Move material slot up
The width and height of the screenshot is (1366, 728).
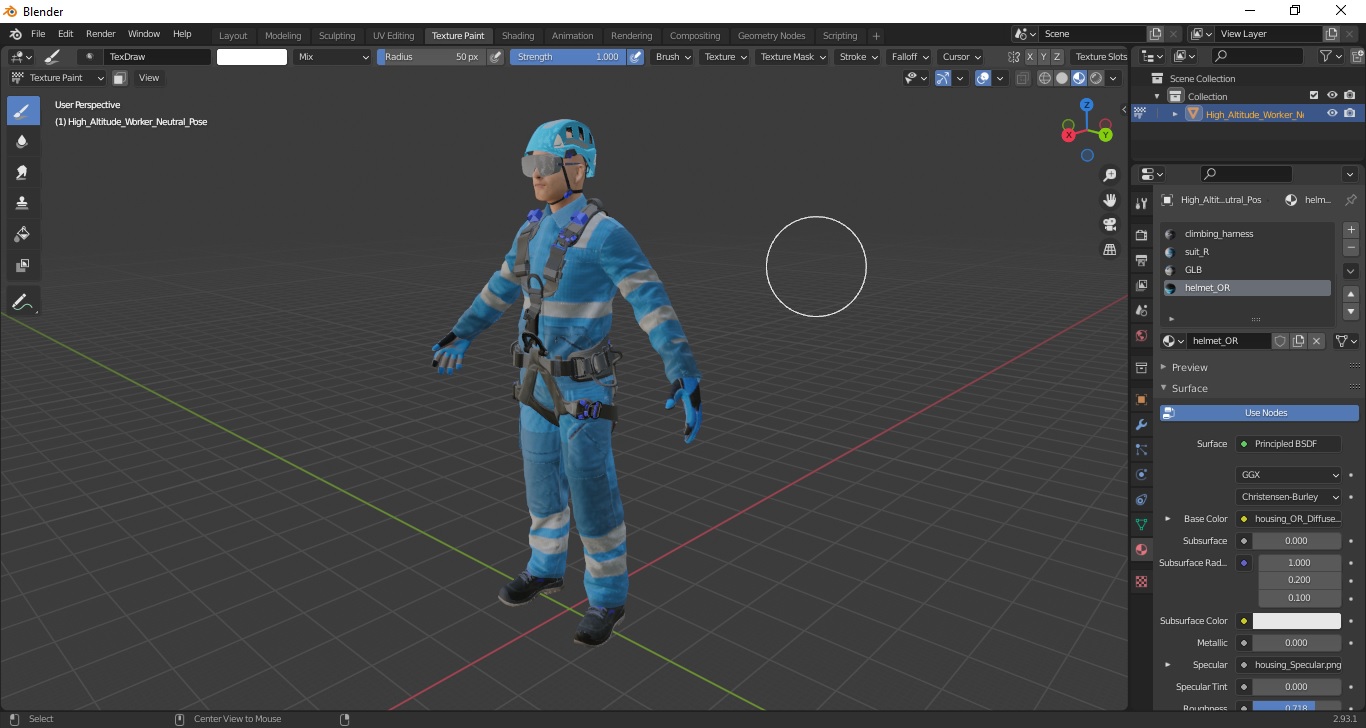(1351, 295)
